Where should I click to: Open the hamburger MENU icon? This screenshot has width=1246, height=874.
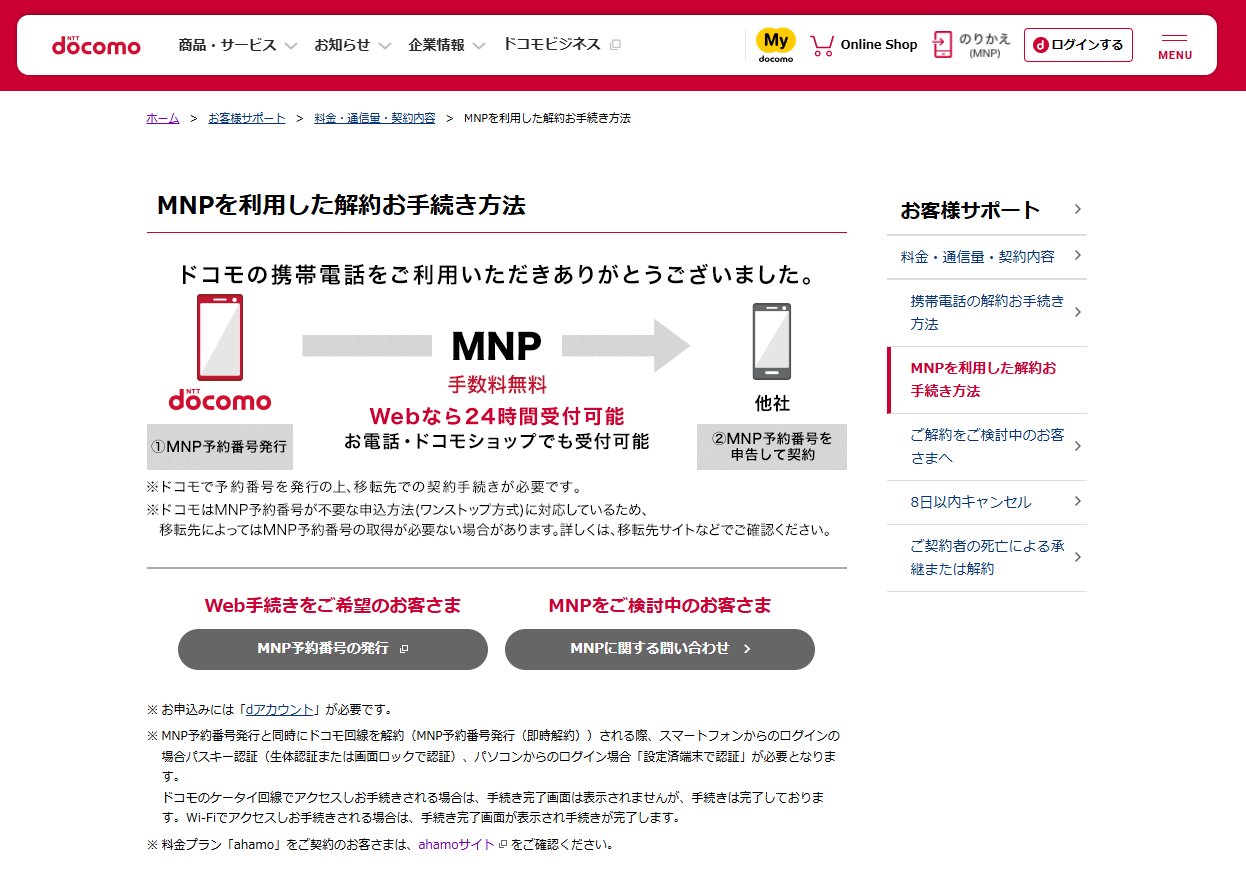click(1175, 46)
